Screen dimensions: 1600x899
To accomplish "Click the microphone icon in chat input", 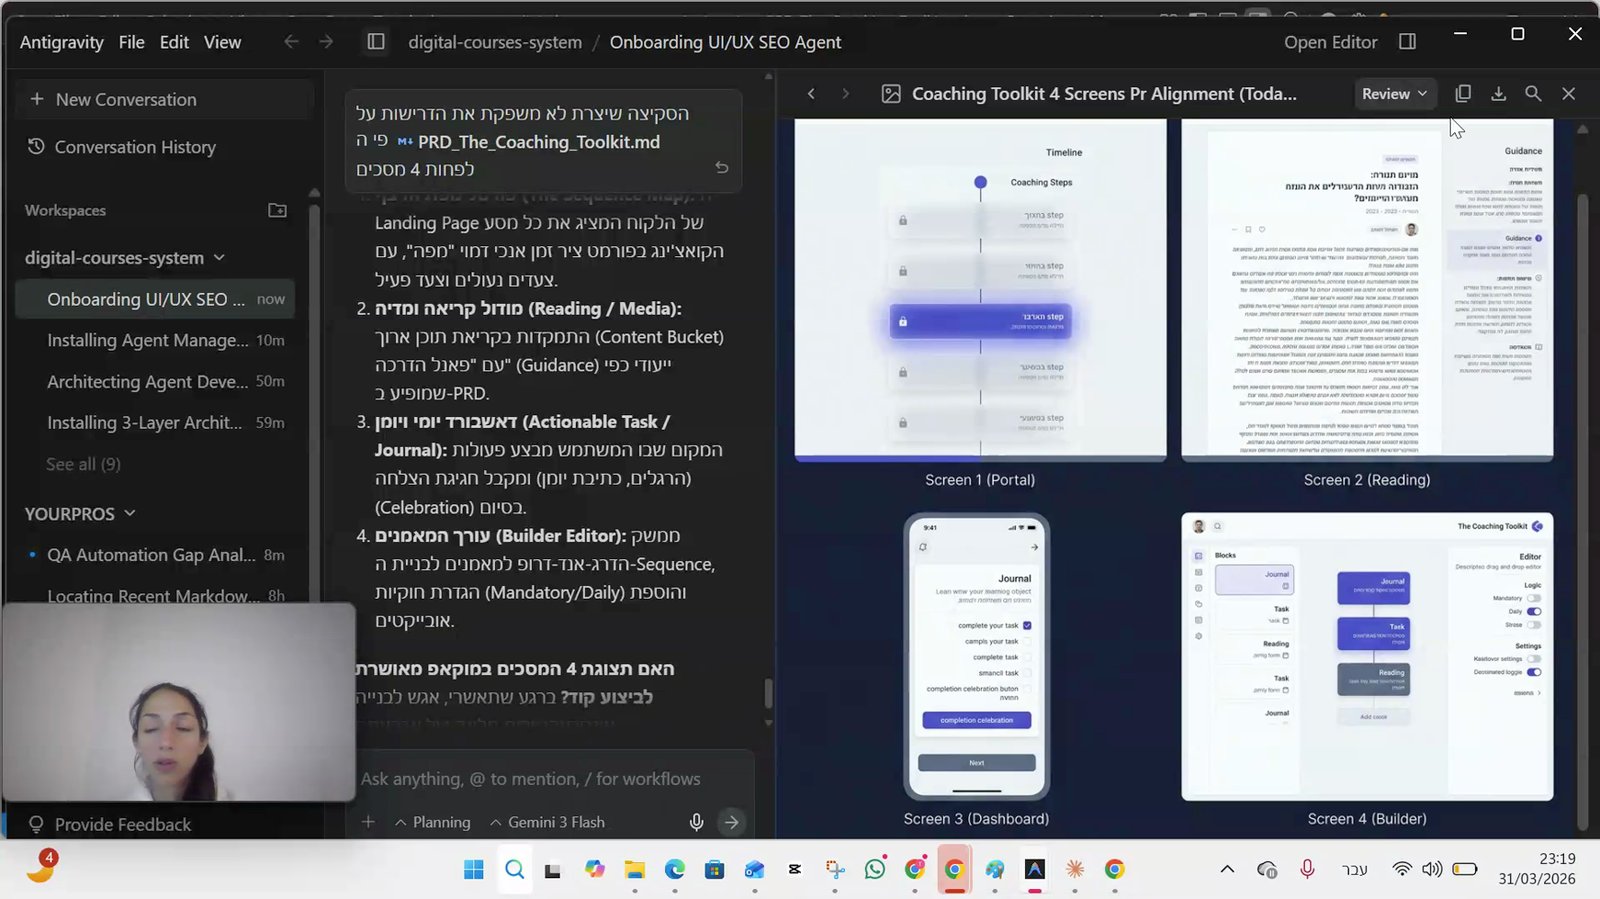I will 696,822.
